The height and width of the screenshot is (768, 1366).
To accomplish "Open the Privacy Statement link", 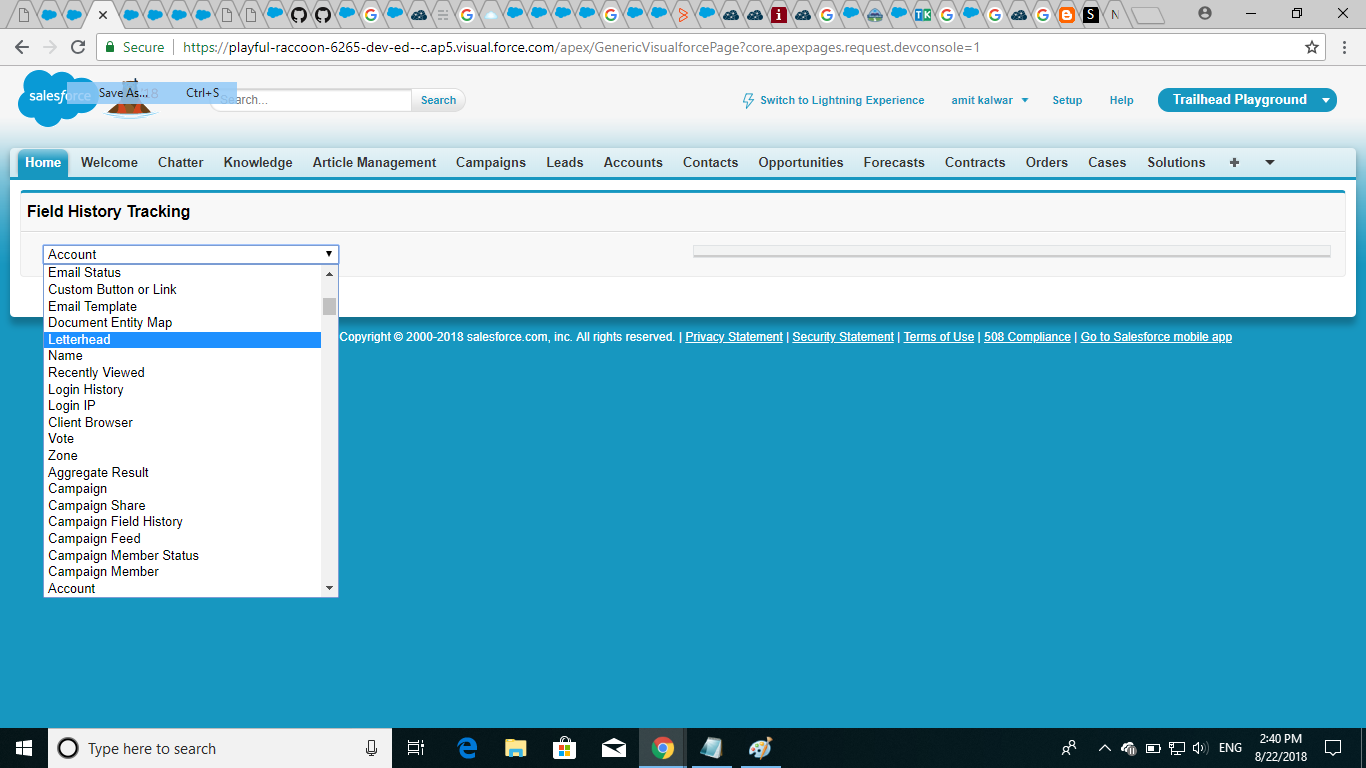I will (x=734, y=337).
